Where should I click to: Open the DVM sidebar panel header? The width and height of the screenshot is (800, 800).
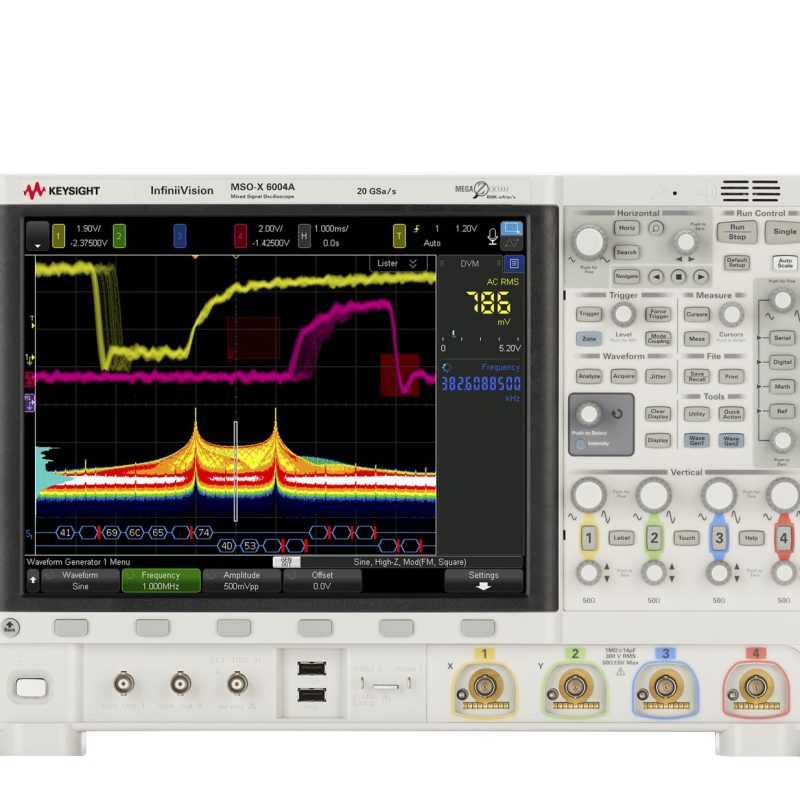coord(469,263)
